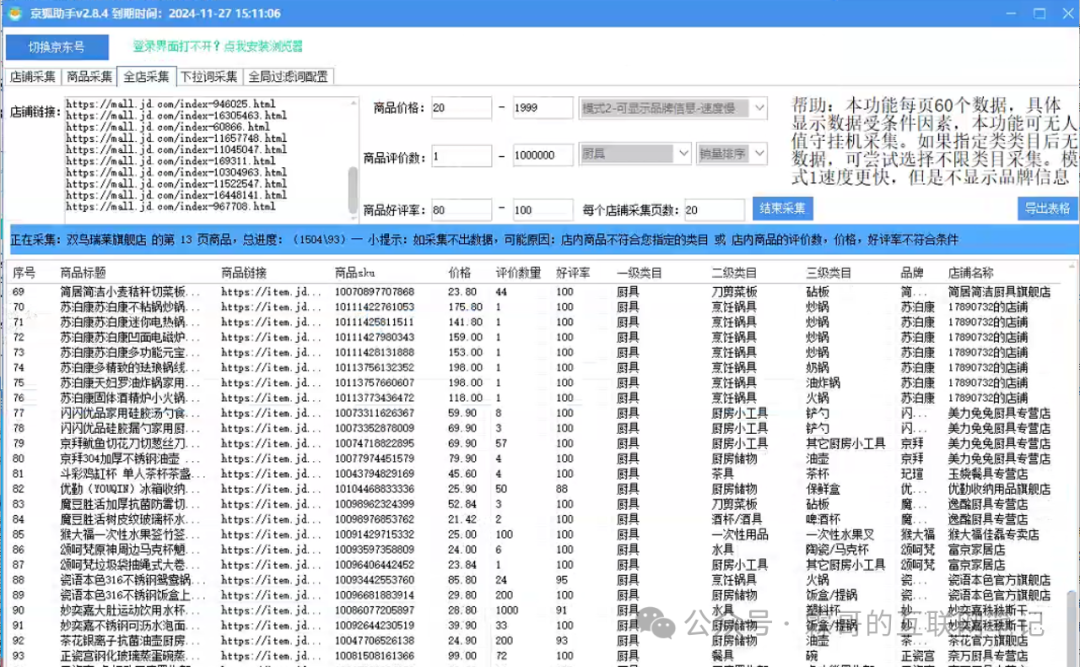The height and width of the screenshot is (667, 1080).
Task: Click the 切换京东号 button
Action: point(56,47)
